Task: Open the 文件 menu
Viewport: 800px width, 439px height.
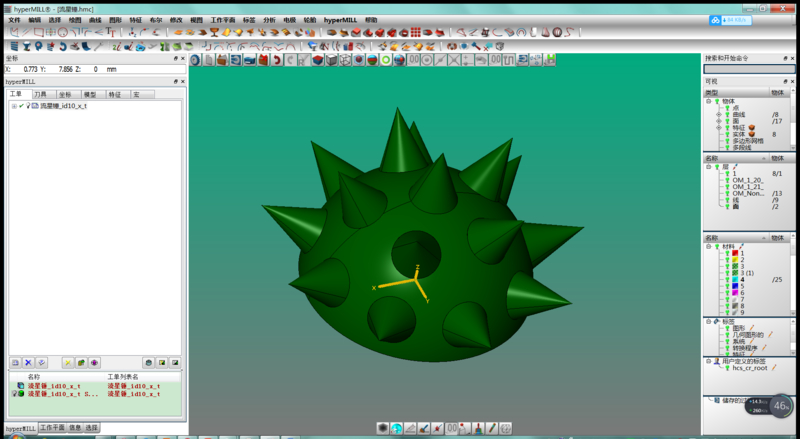Action: 14,20
